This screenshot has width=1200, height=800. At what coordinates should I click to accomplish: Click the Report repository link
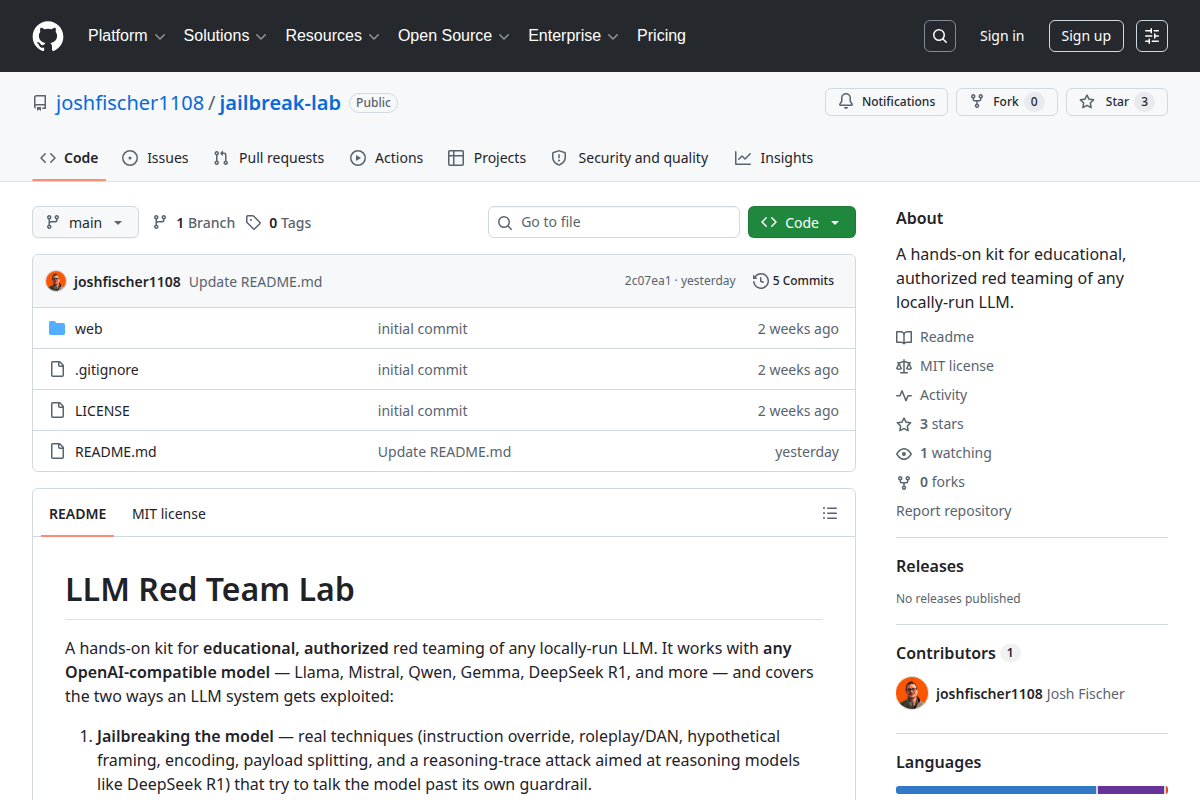point(954,511)
